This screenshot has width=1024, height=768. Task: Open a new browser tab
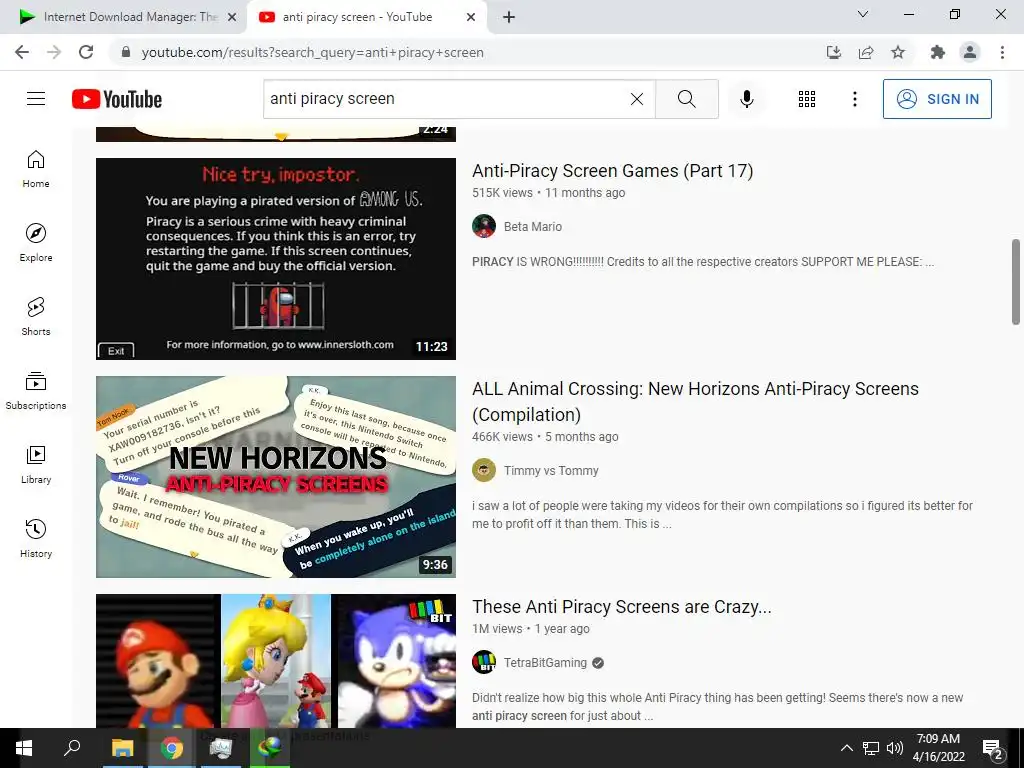[509, 18]
